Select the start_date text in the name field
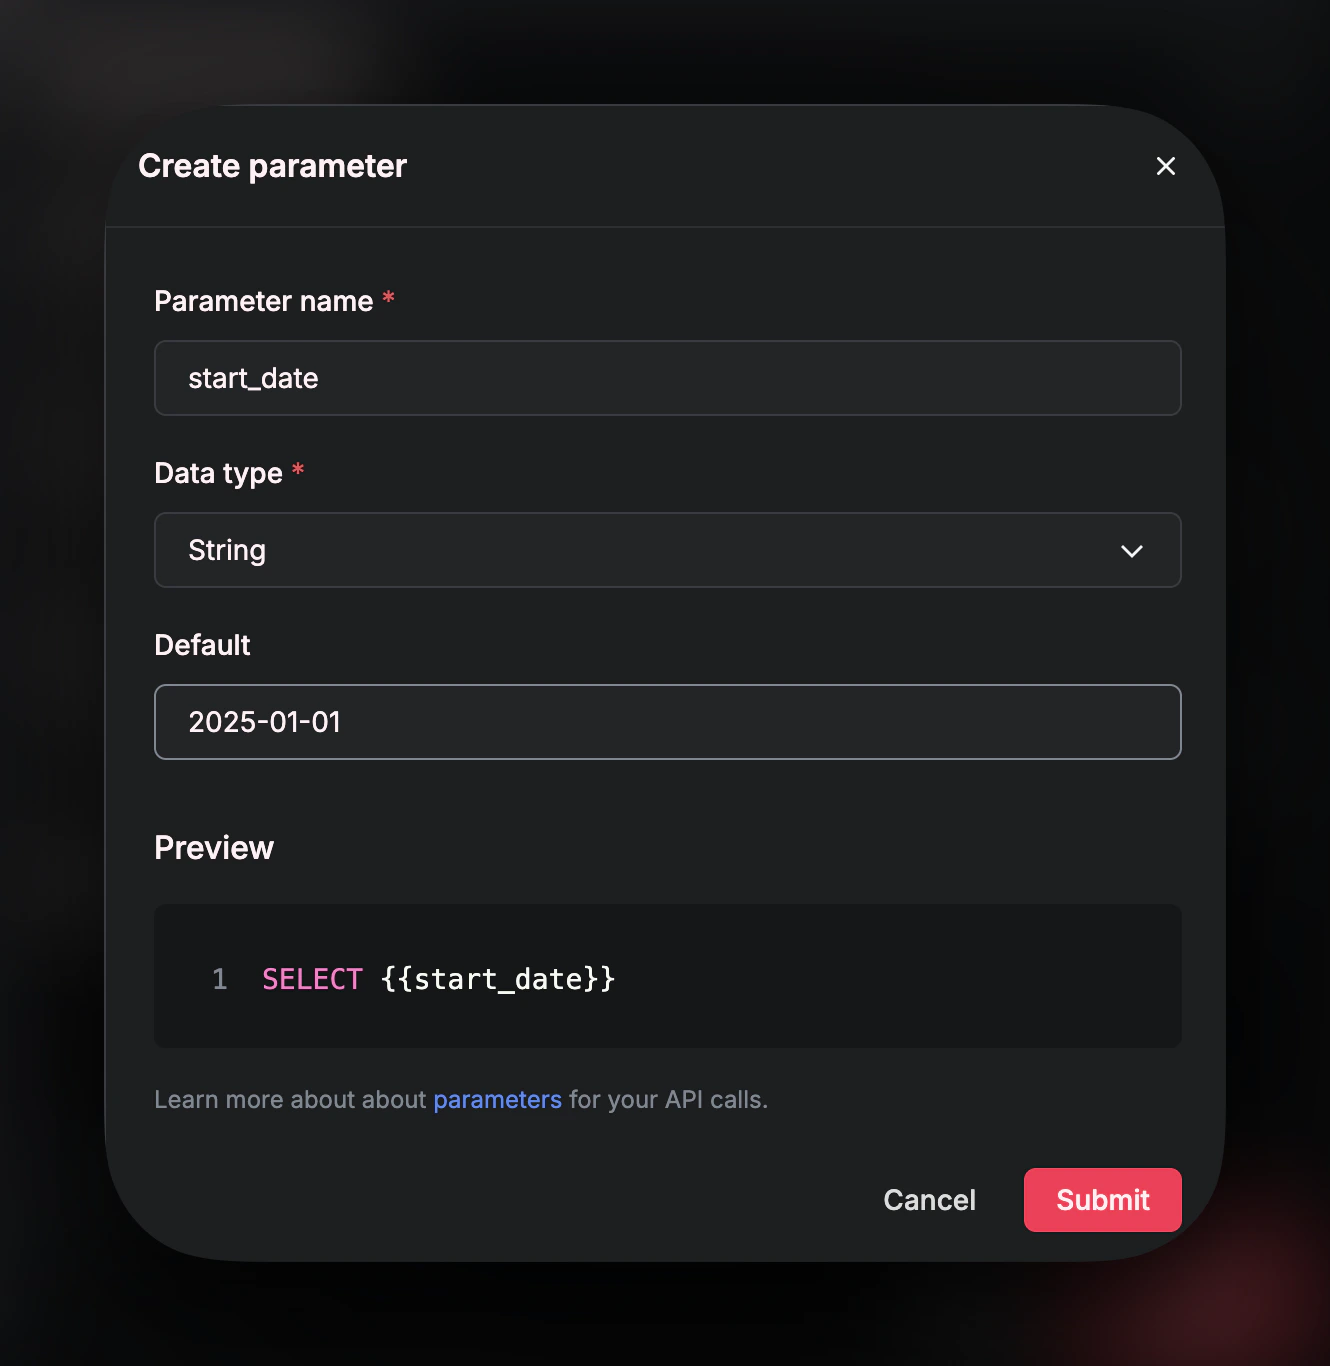Image resolution: width=1330 pixels, height=1366 pixels. [253, 378]
